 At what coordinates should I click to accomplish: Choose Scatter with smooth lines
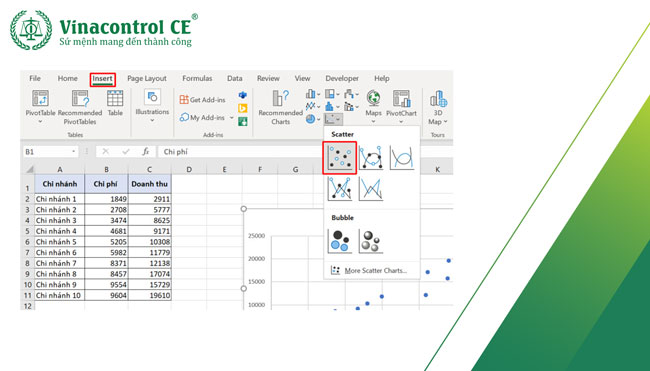point(402,158)
